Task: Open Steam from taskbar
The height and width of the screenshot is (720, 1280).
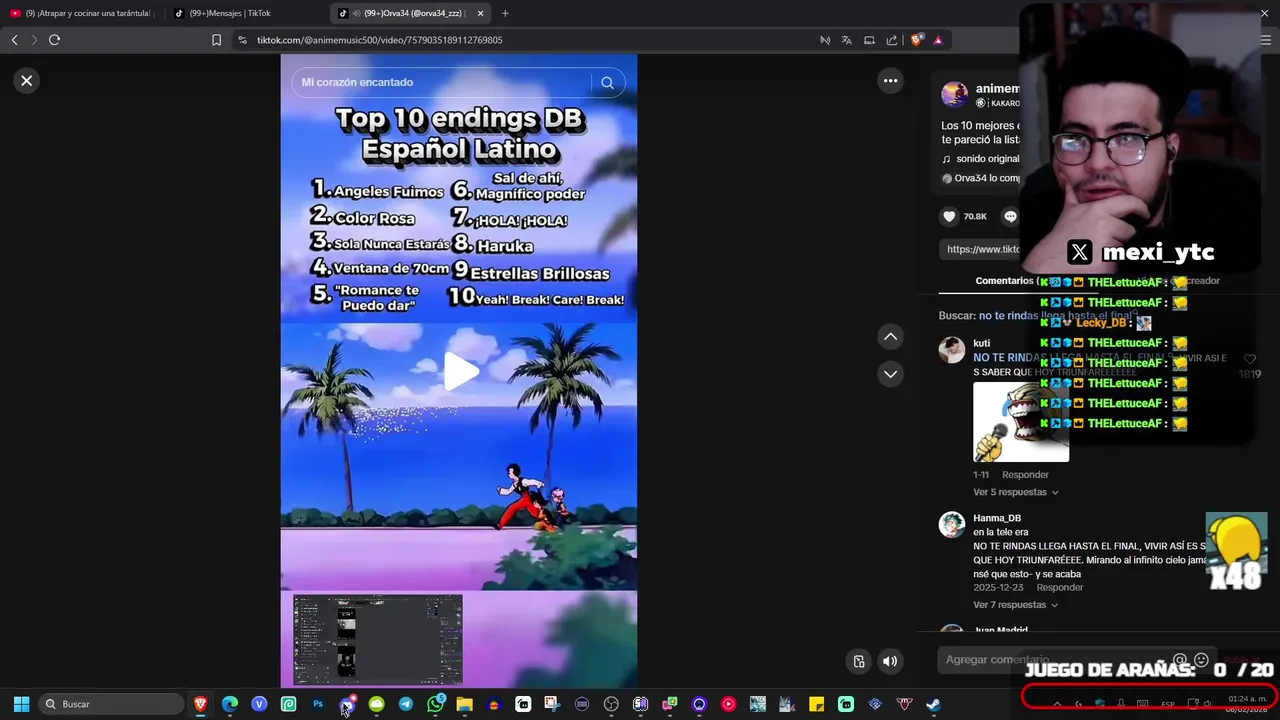Action: tap(933, 704)
